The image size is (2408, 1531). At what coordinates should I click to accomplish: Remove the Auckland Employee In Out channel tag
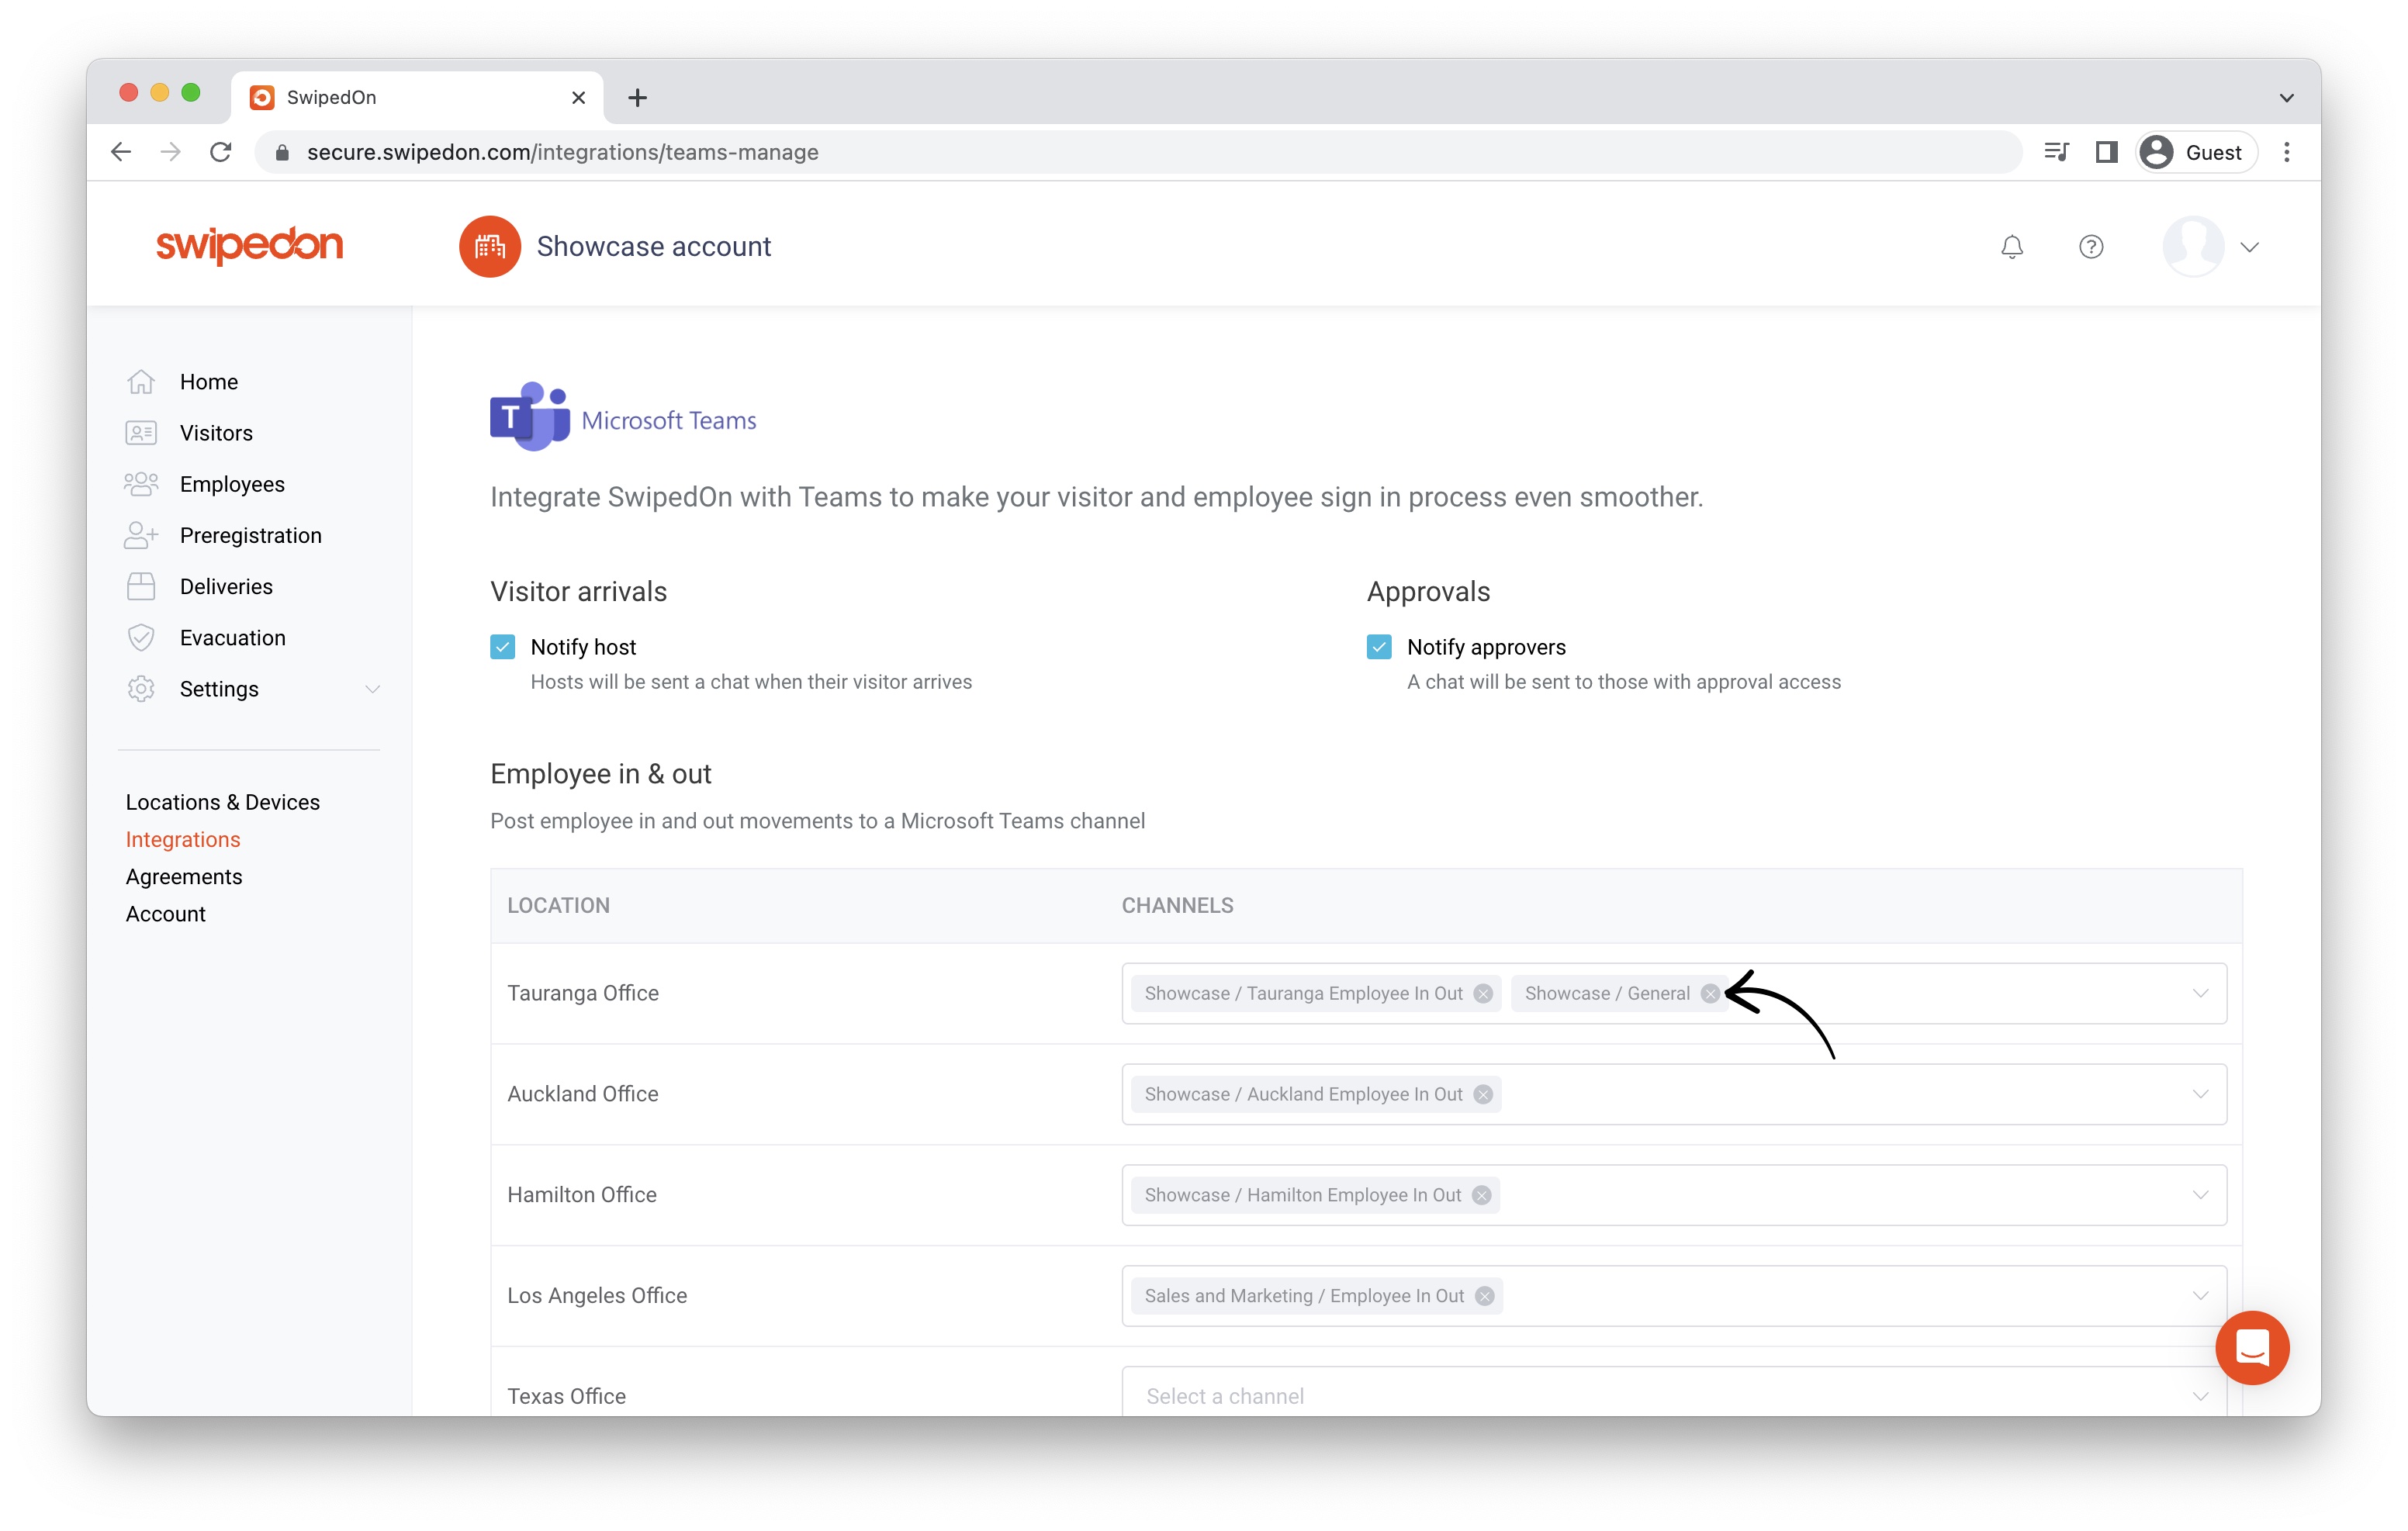point(1483,1094)
